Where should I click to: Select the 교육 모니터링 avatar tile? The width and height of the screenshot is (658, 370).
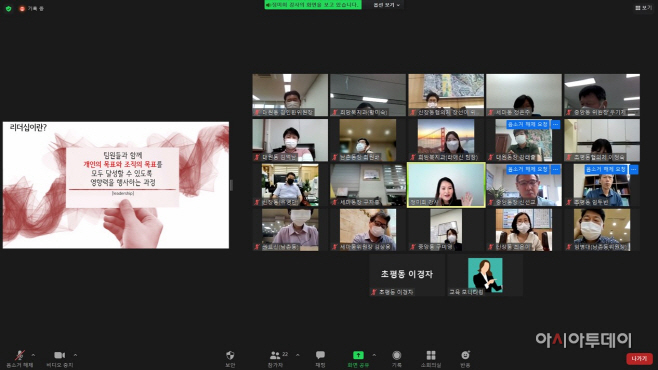485,275
